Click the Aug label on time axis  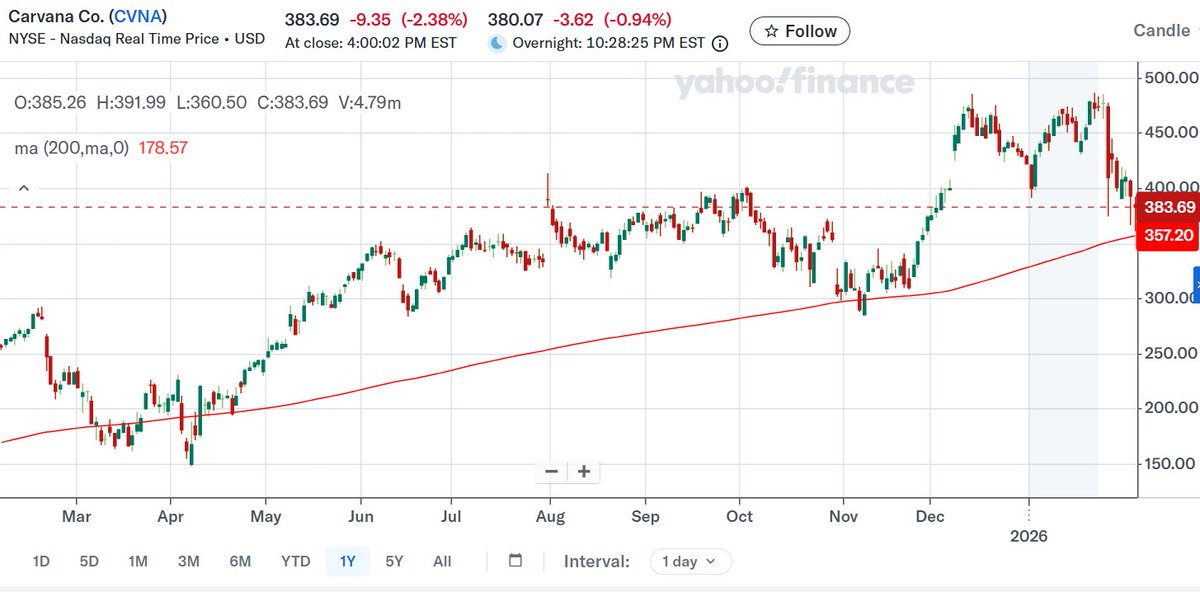550,517
